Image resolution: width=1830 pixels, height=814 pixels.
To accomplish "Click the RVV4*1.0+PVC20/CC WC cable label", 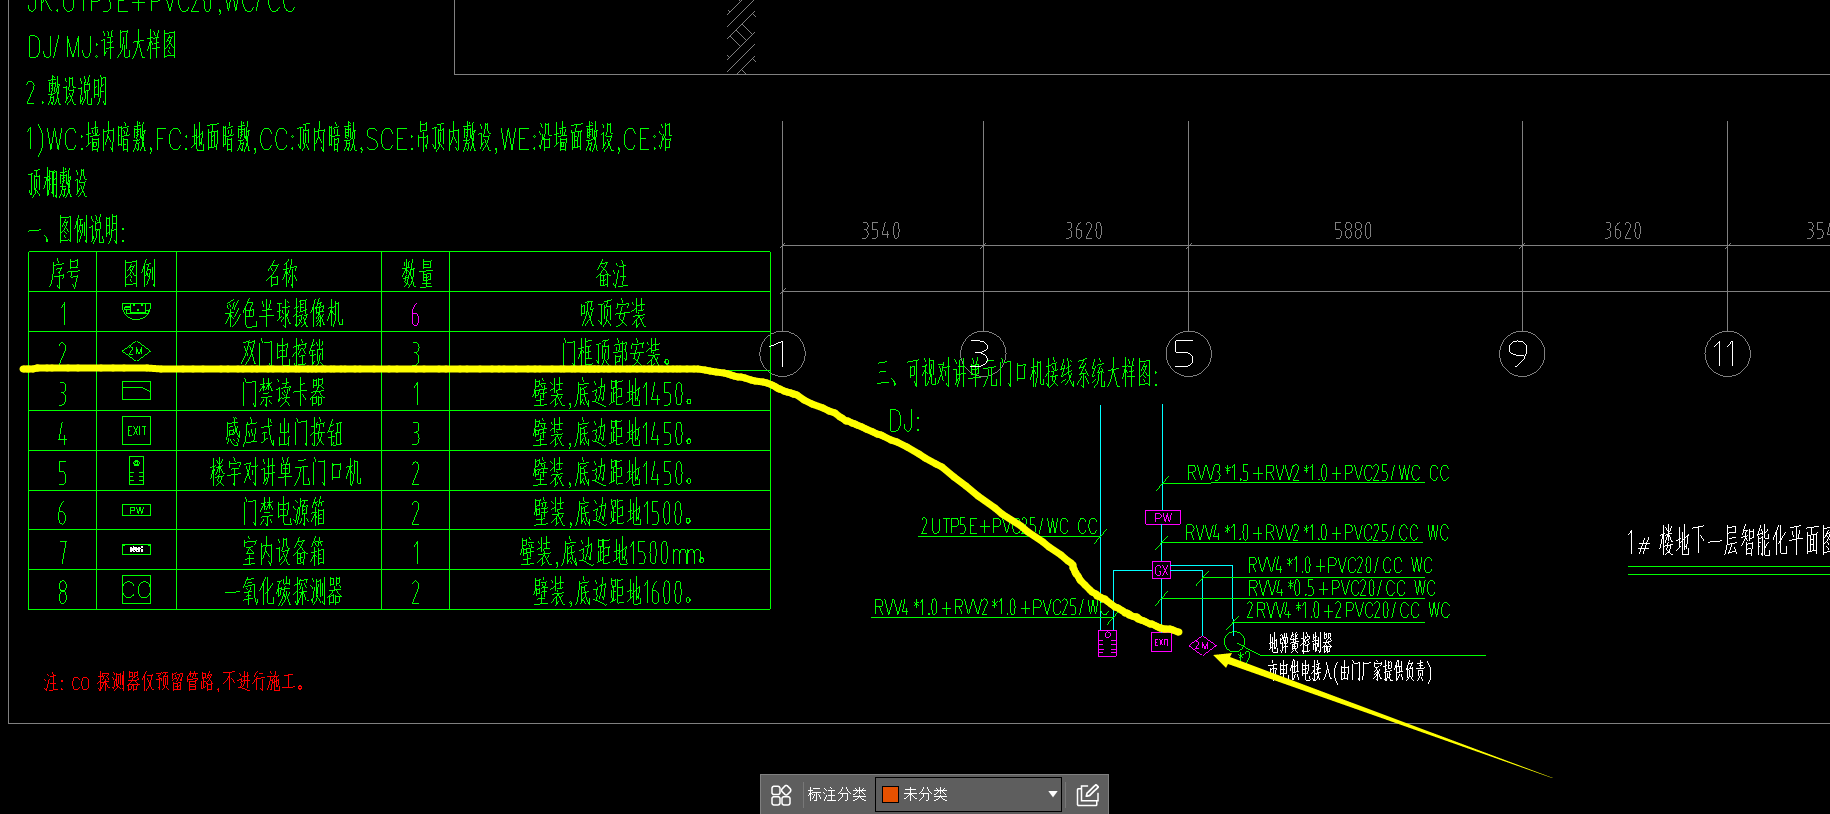I will coord(1340,566).
